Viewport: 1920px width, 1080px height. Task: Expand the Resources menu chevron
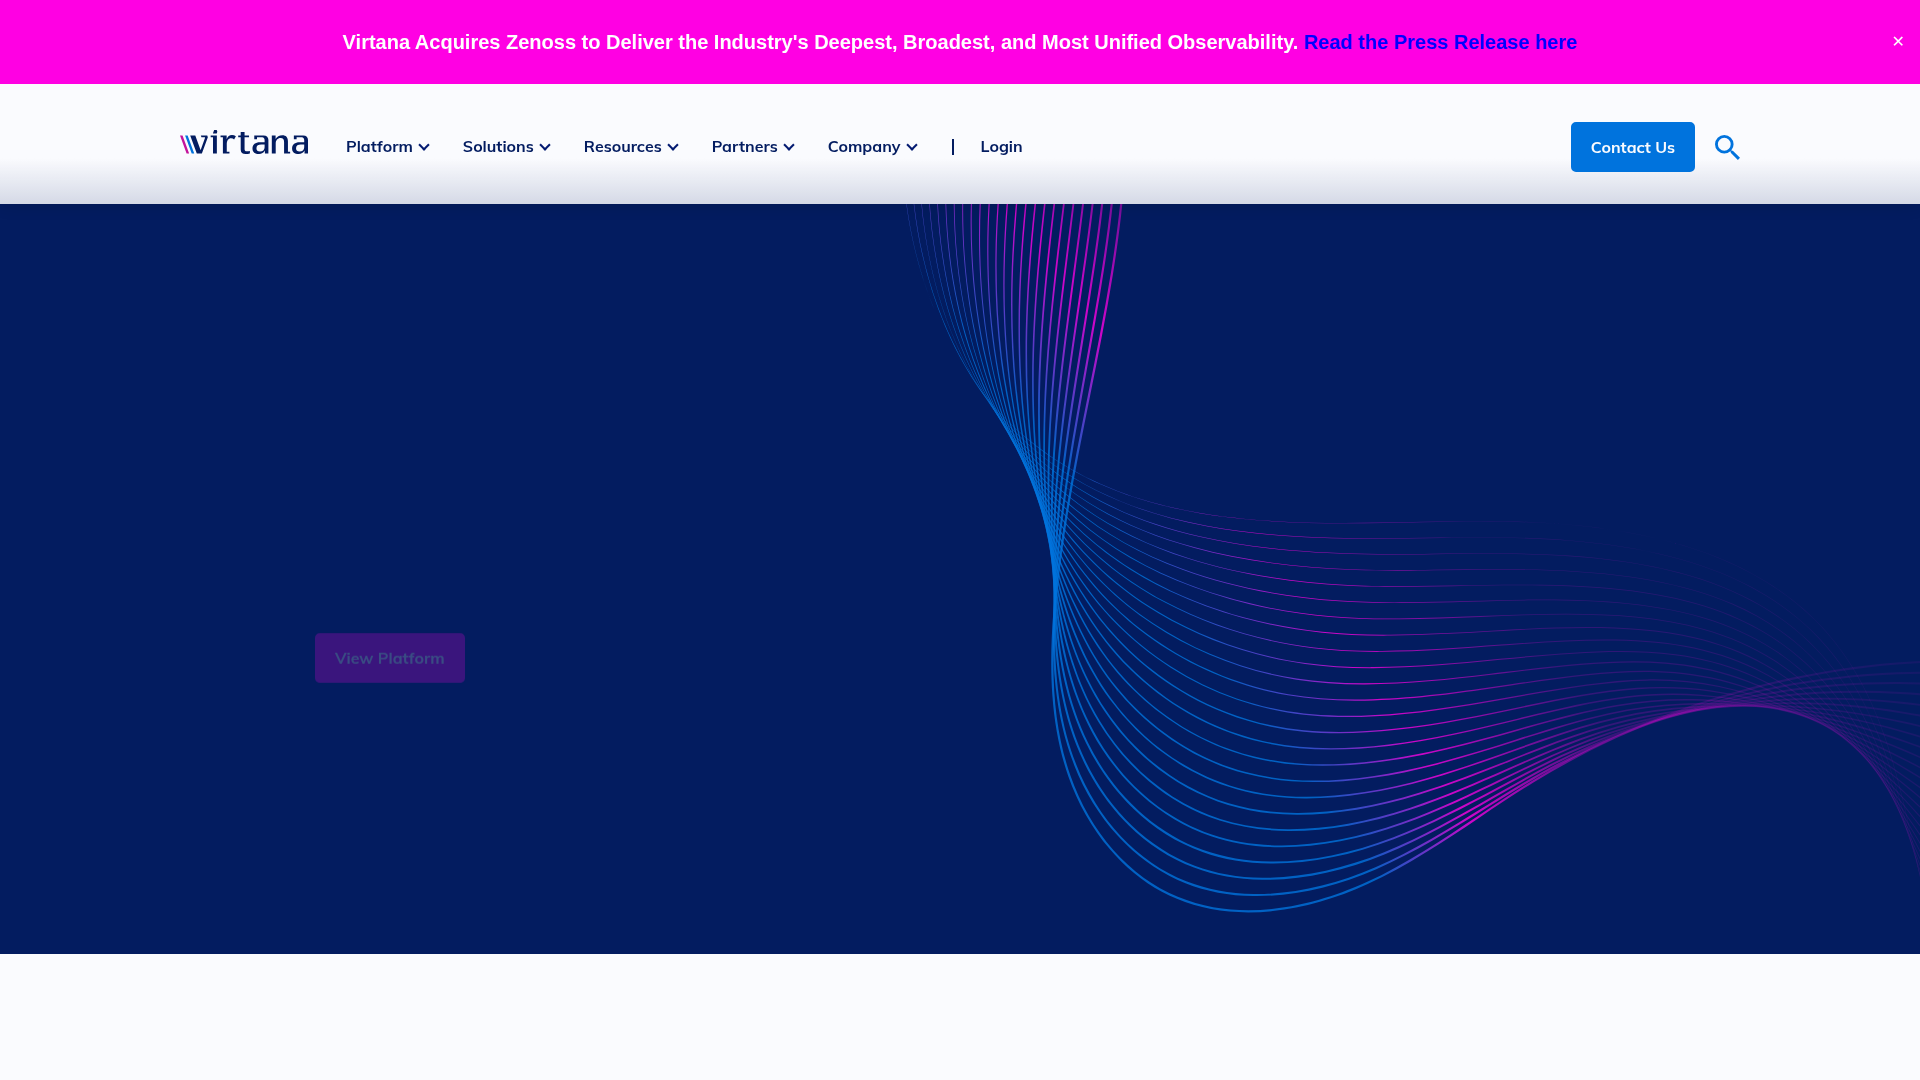point(672,146)
